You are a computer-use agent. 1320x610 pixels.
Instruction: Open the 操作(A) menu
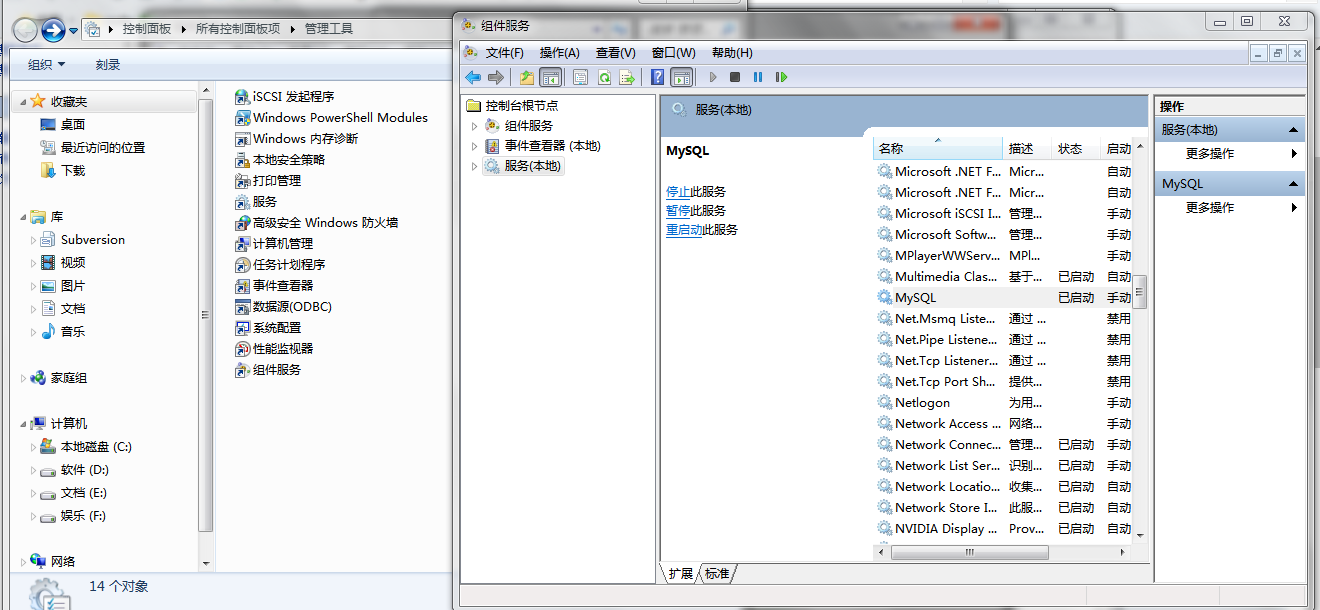click(x=560, y=53)
